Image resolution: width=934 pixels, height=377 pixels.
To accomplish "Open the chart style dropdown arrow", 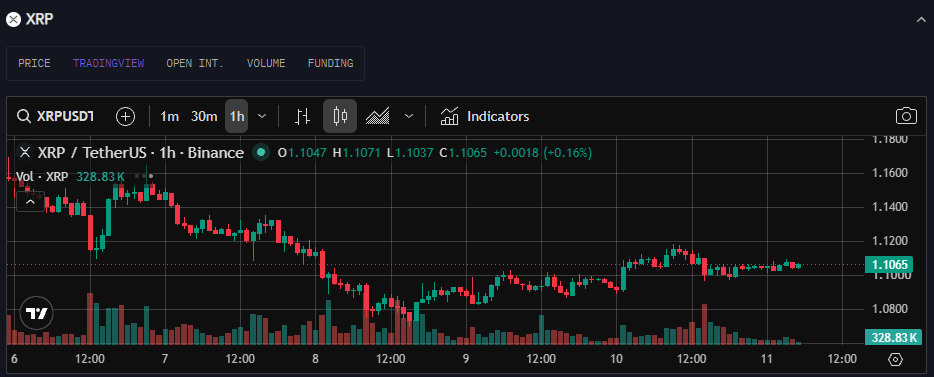I will 409,116.
